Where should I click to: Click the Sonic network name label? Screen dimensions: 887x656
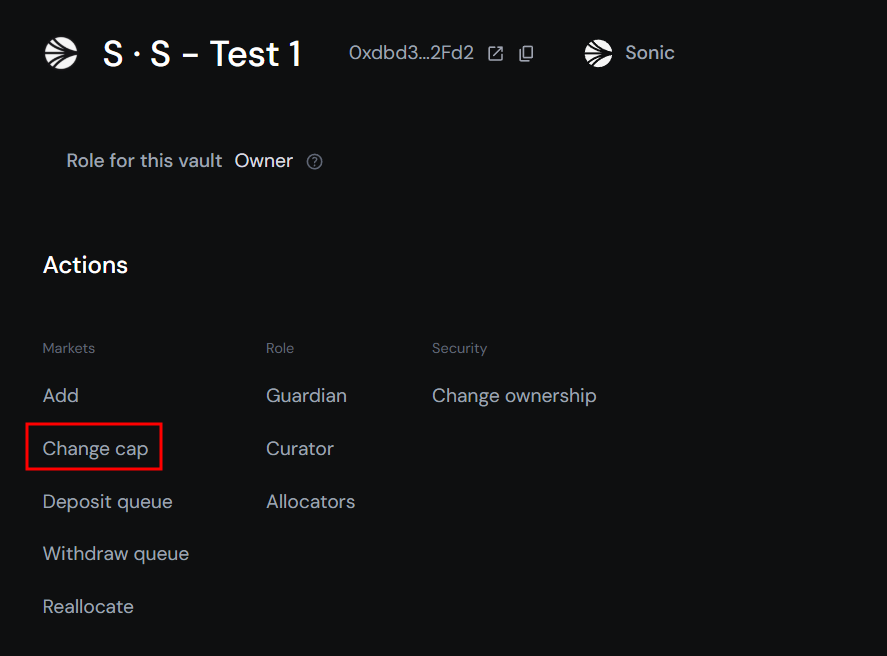click(x=650, y=53)
